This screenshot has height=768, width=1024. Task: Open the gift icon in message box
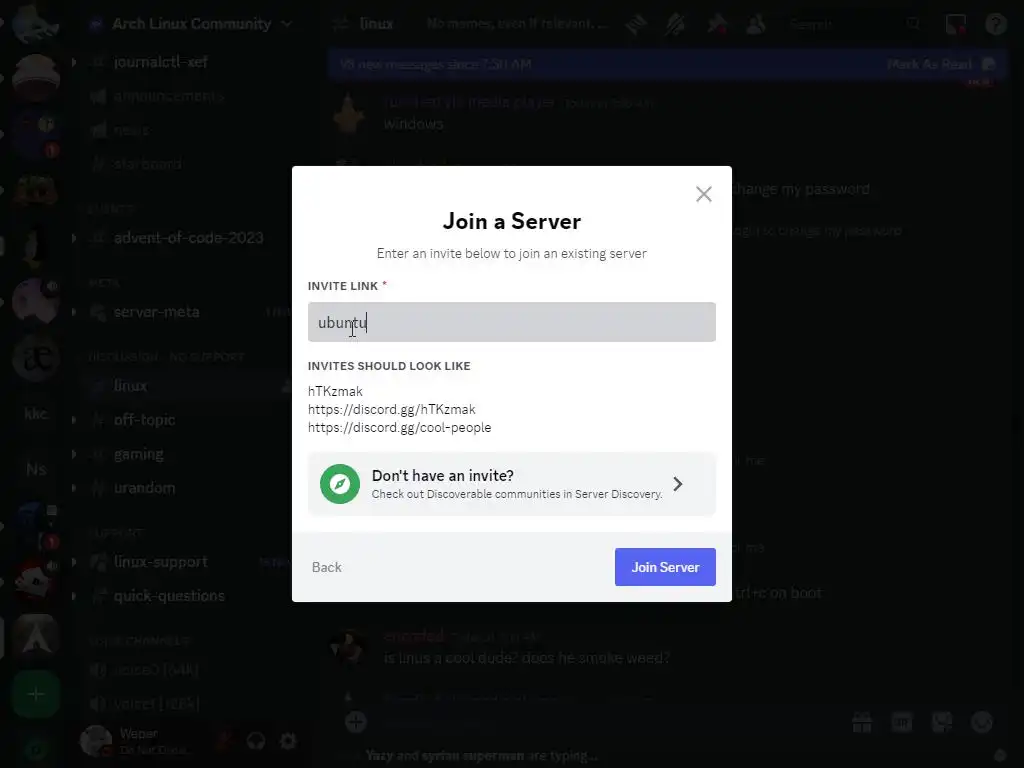tap(862, 722)
